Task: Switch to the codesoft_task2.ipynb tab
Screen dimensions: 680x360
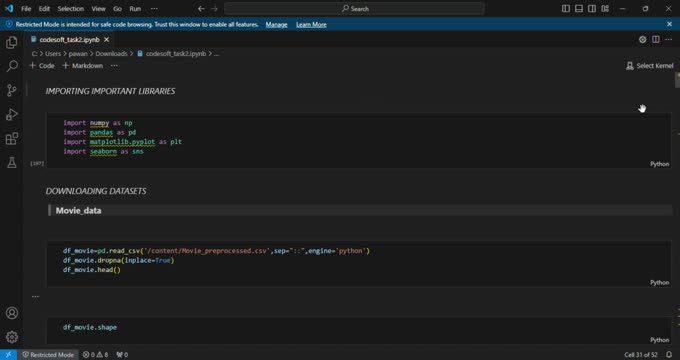Action: (x=69, y=39)
